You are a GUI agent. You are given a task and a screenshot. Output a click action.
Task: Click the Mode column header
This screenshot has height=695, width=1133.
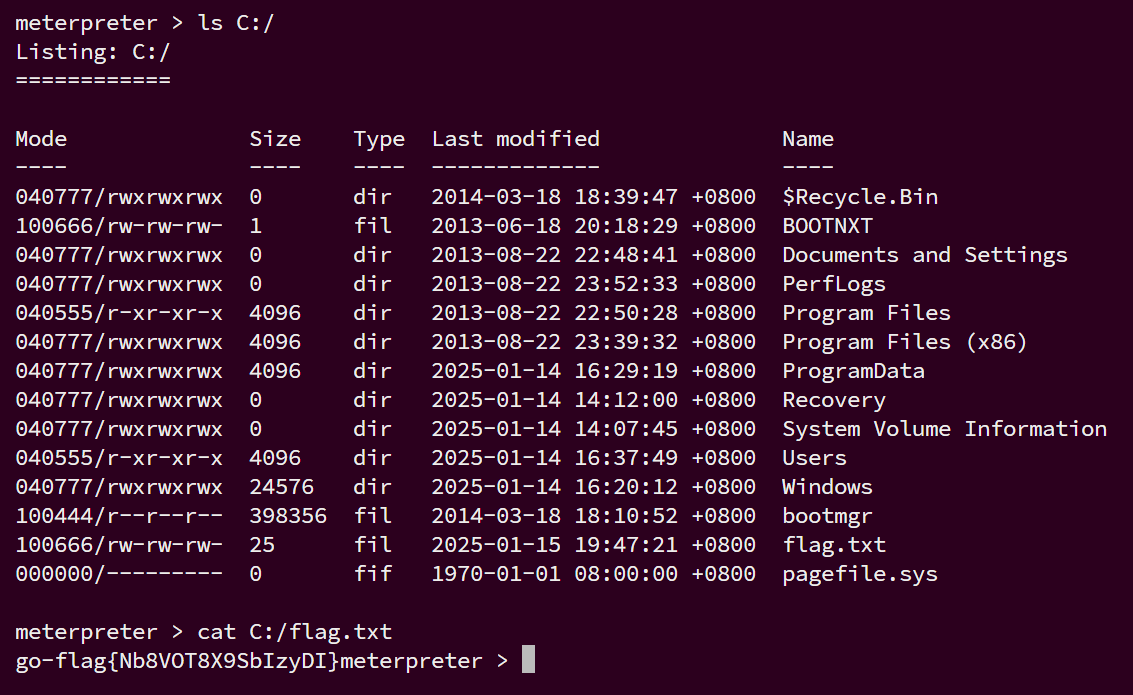(x=41, y=139)
